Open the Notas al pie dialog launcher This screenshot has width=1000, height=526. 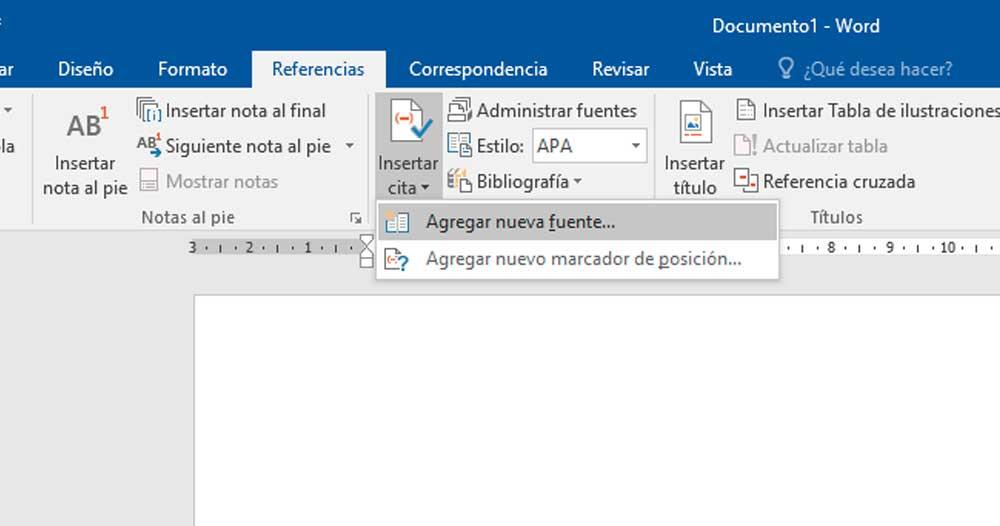click(356, 219)
